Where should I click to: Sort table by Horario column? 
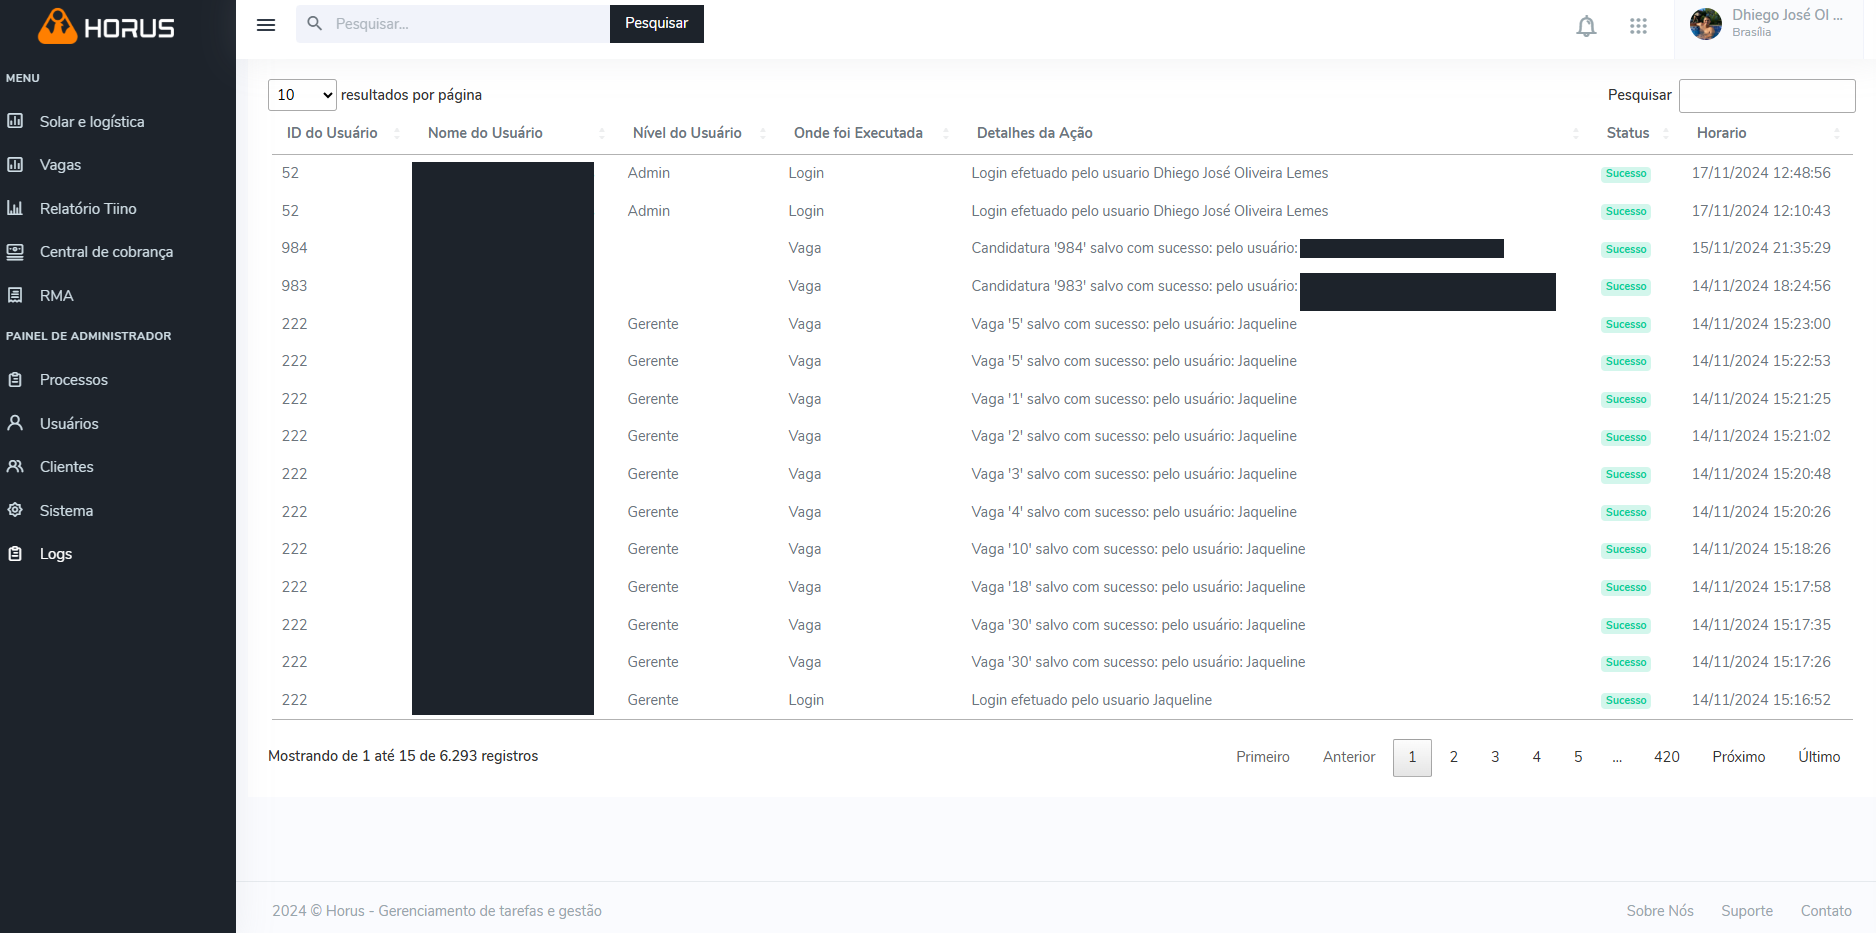click(1721, 133)
